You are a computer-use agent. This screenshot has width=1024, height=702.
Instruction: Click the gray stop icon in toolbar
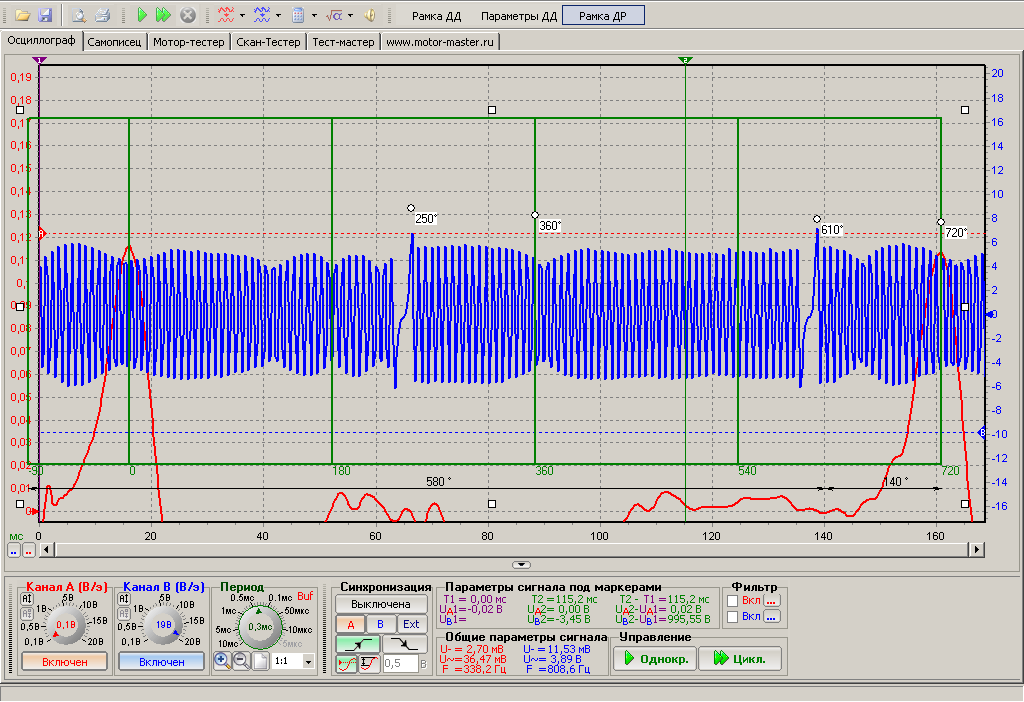coord(187,15)
